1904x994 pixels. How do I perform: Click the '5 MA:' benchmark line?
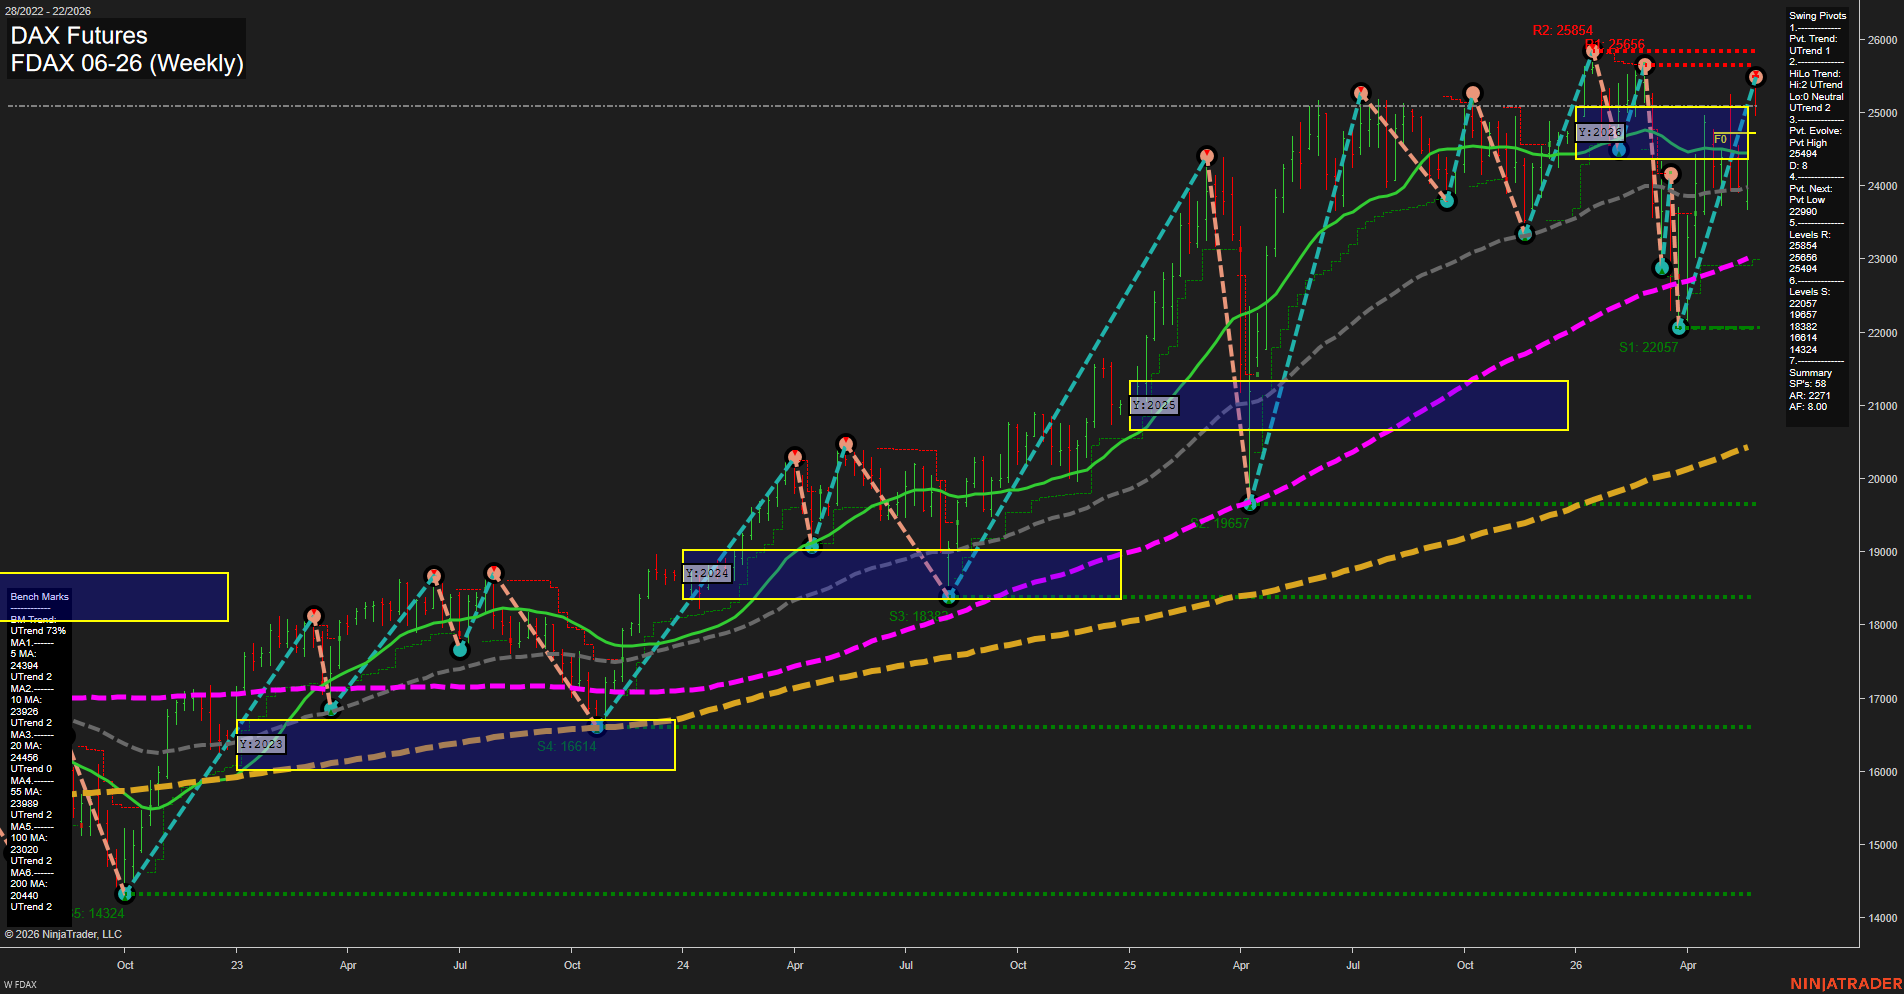click(23, 654)
